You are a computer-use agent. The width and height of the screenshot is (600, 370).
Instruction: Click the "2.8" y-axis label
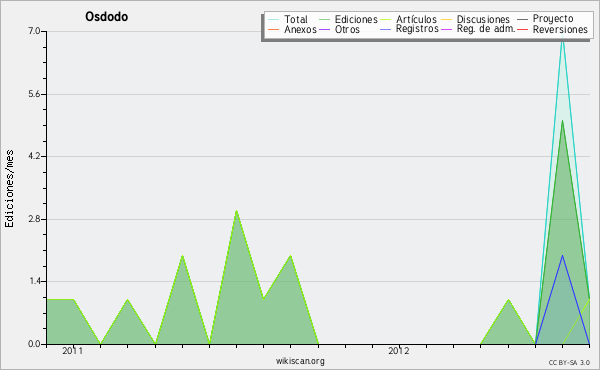[x=34, y=219]
